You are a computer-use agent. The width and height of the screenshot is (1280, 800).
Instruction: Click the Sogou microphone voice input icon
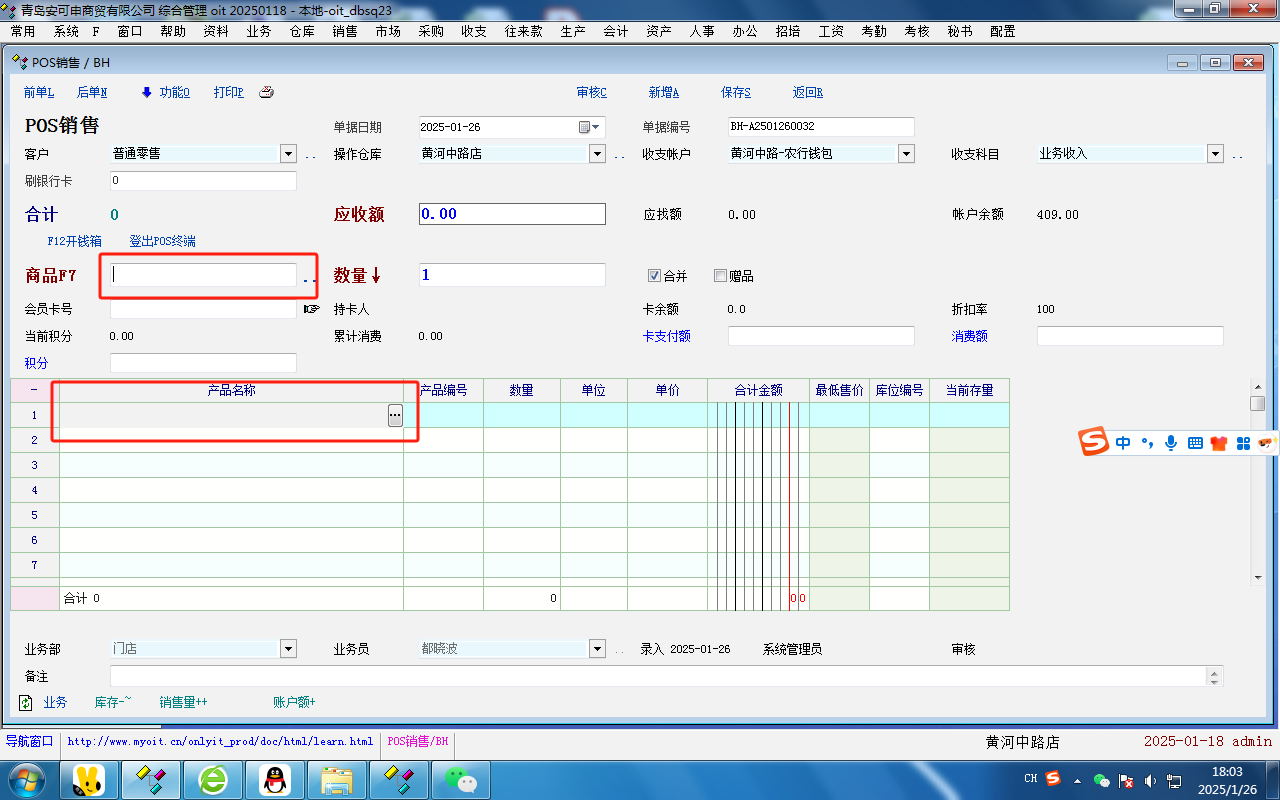coord(1171,443)
